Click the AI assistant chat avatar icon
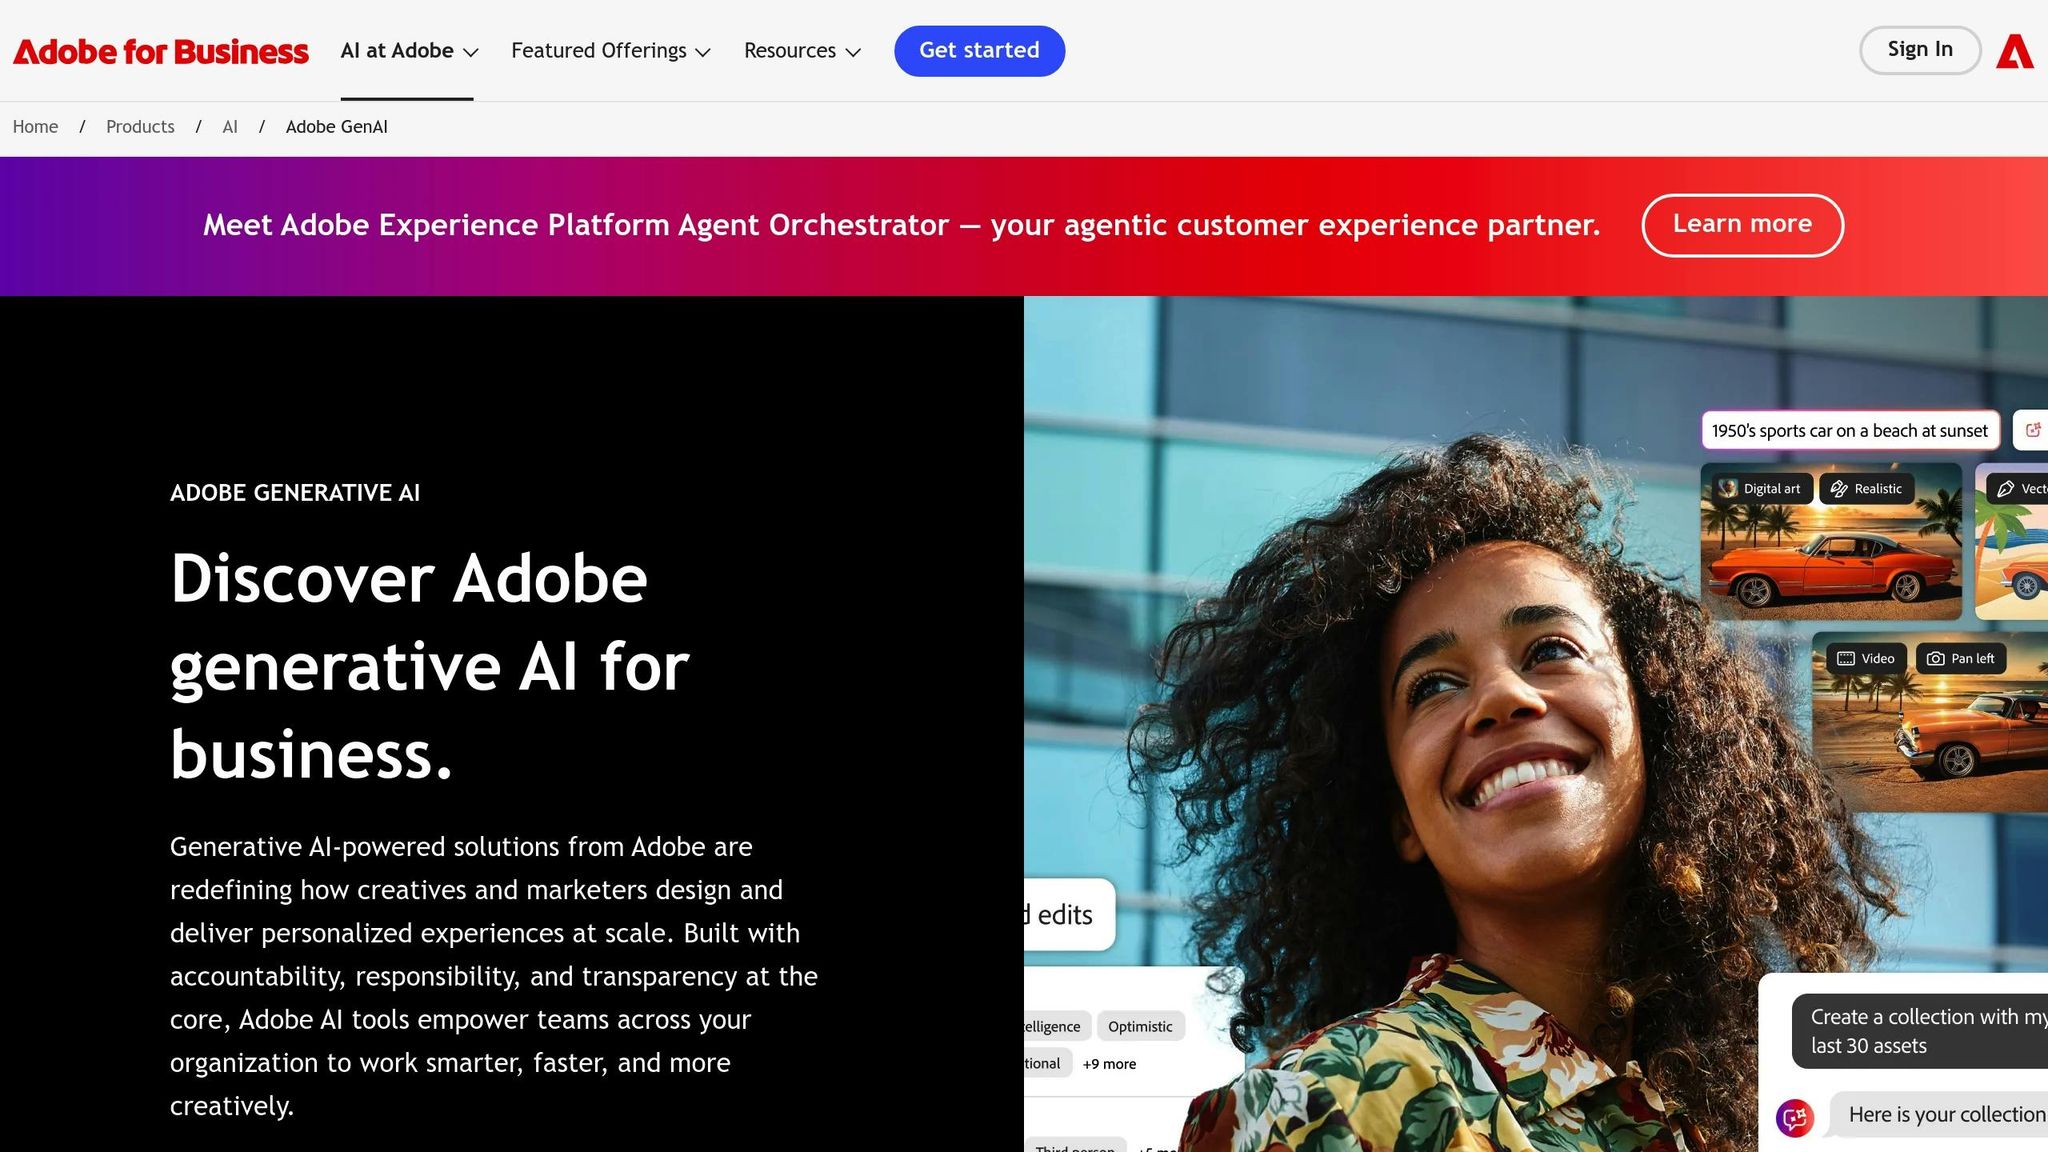 pos(1795,1117)
